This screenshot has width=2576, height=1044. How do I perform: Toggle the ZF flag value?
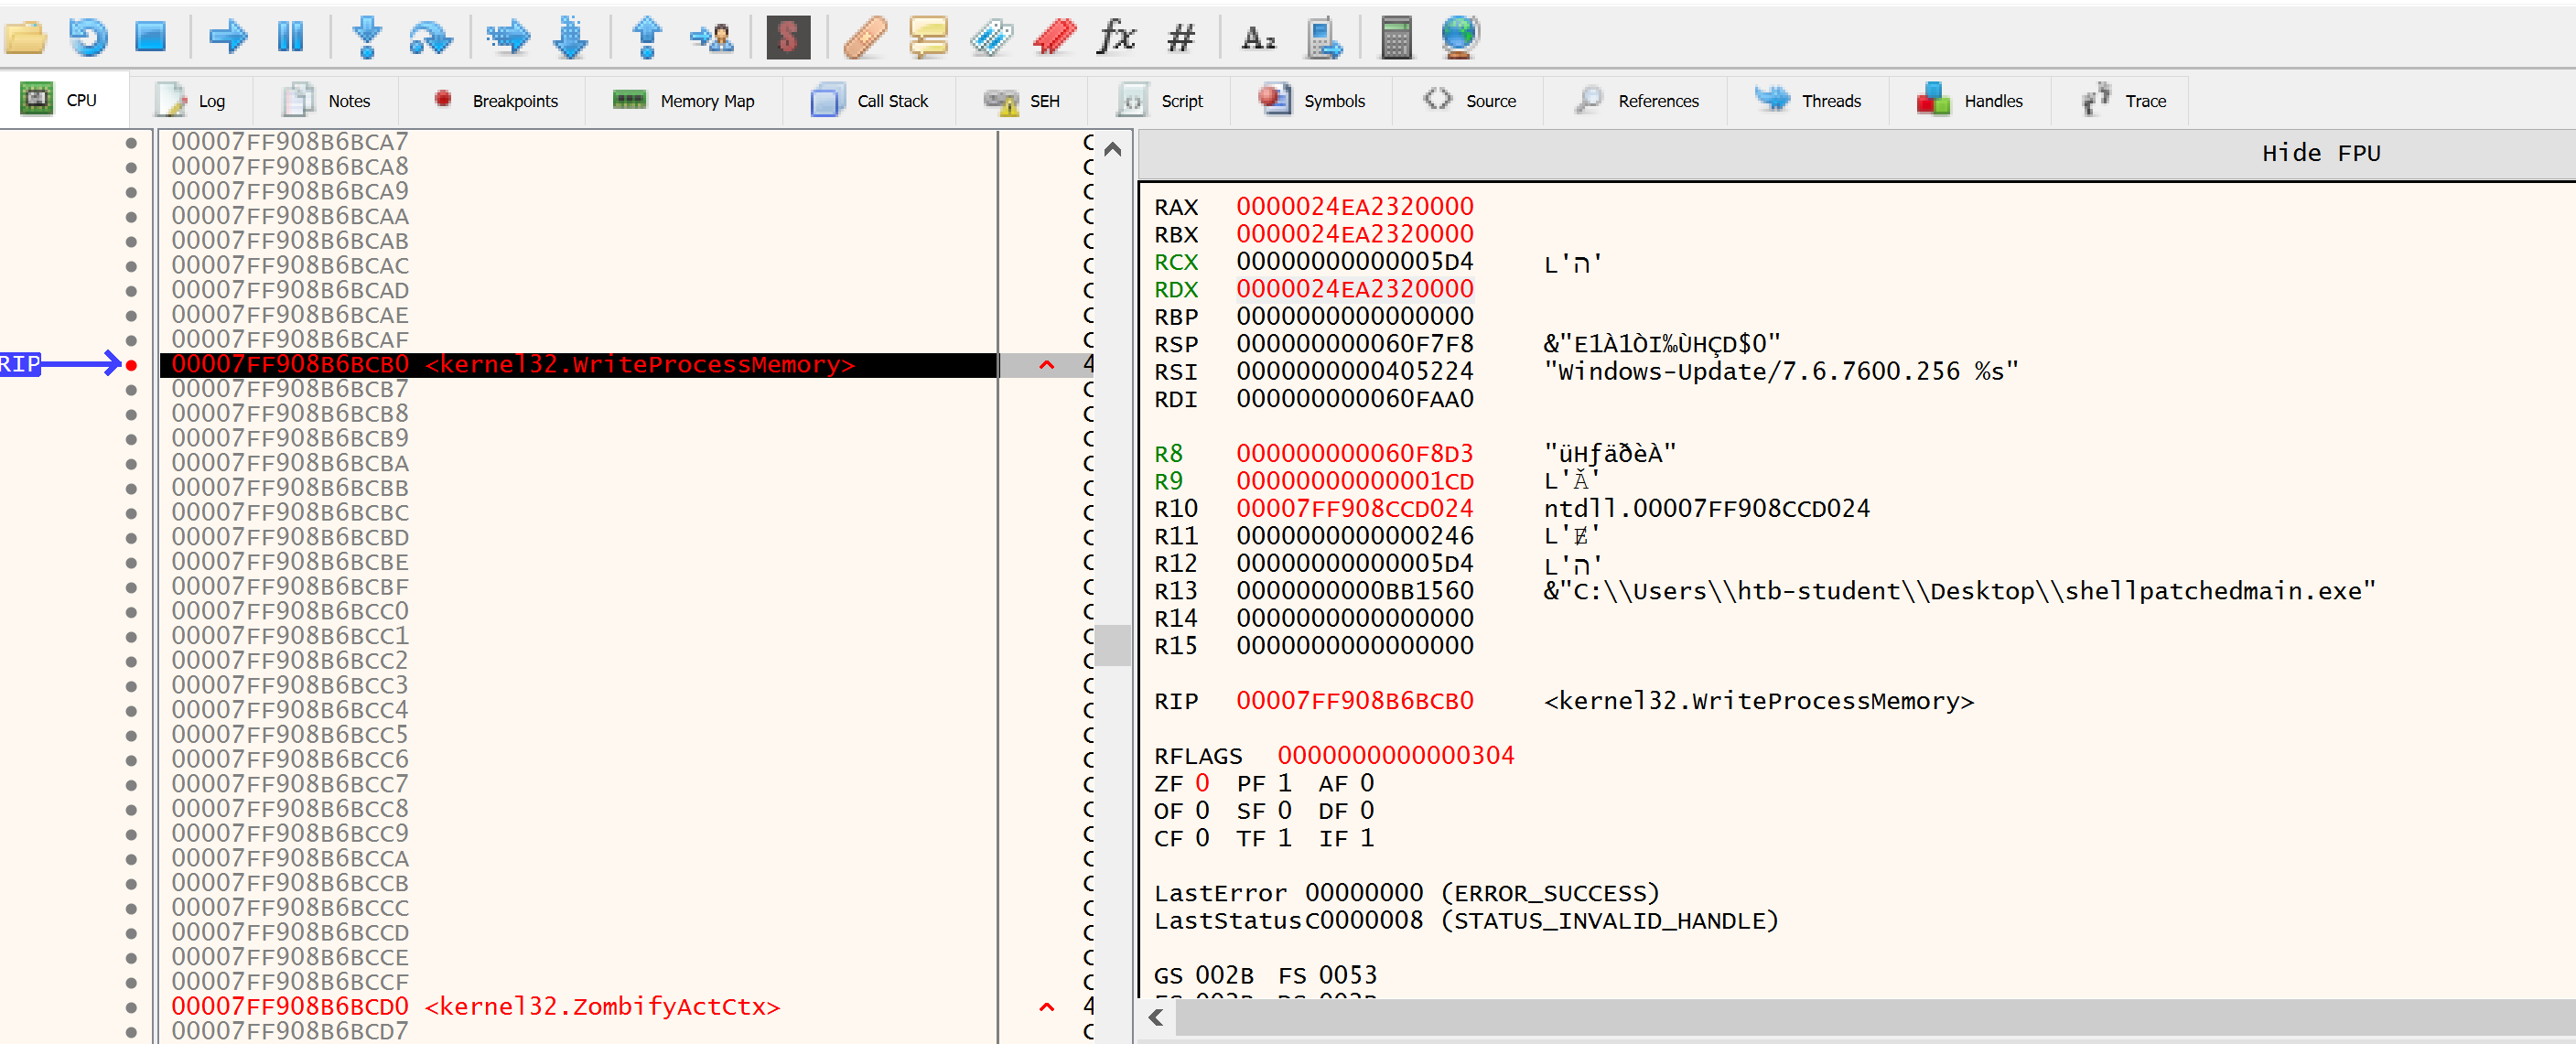coord(1201,783)
